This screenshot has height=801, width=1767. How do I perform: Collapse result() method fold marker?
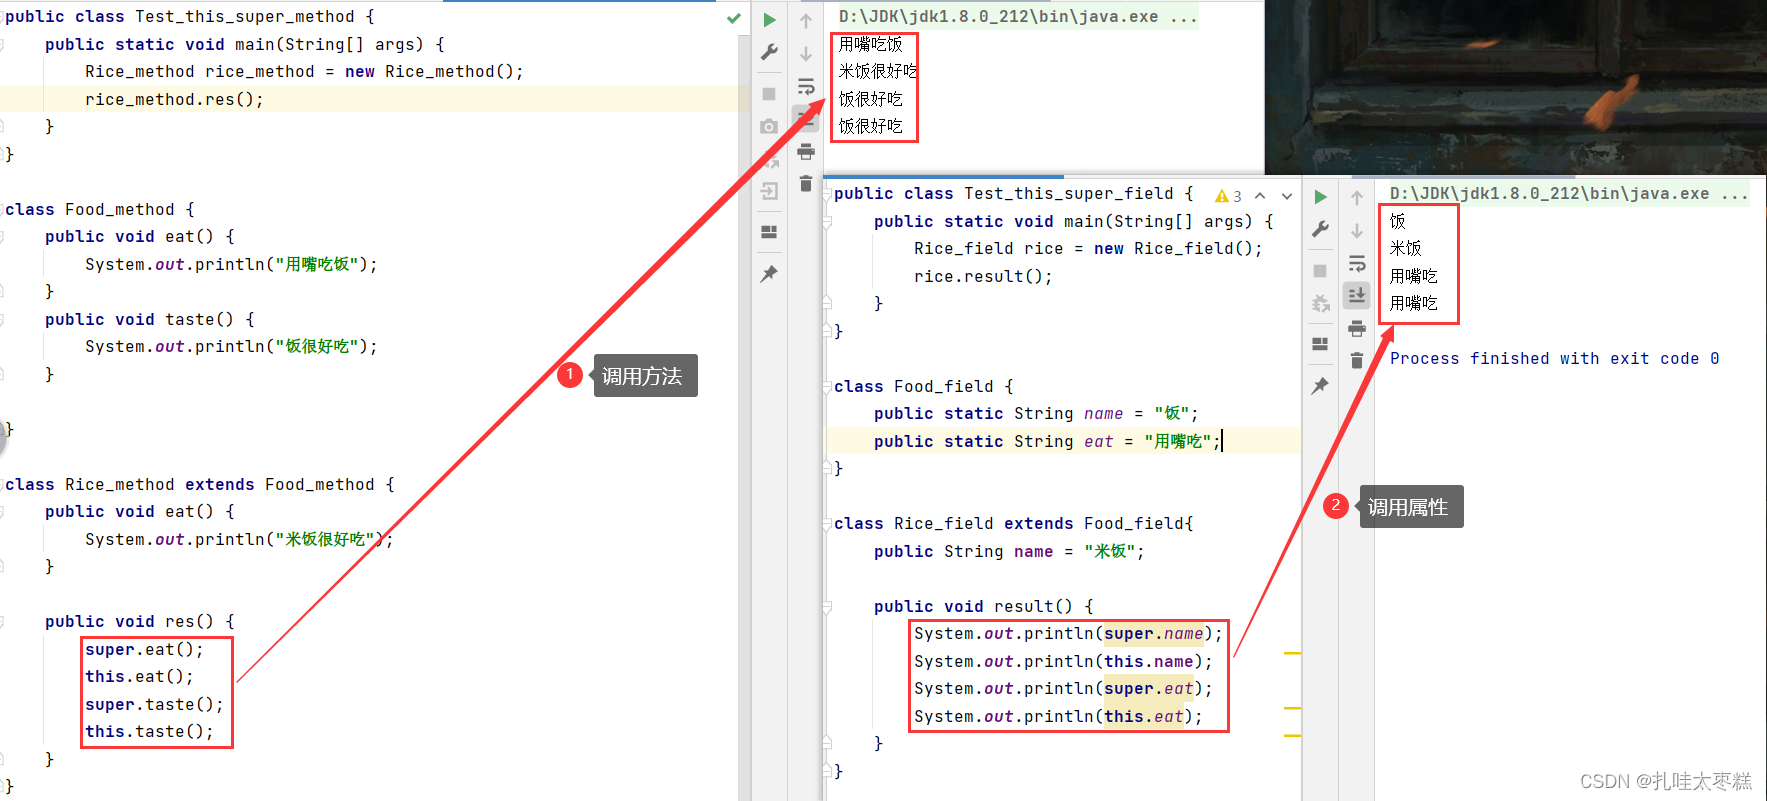coord(828,606)
